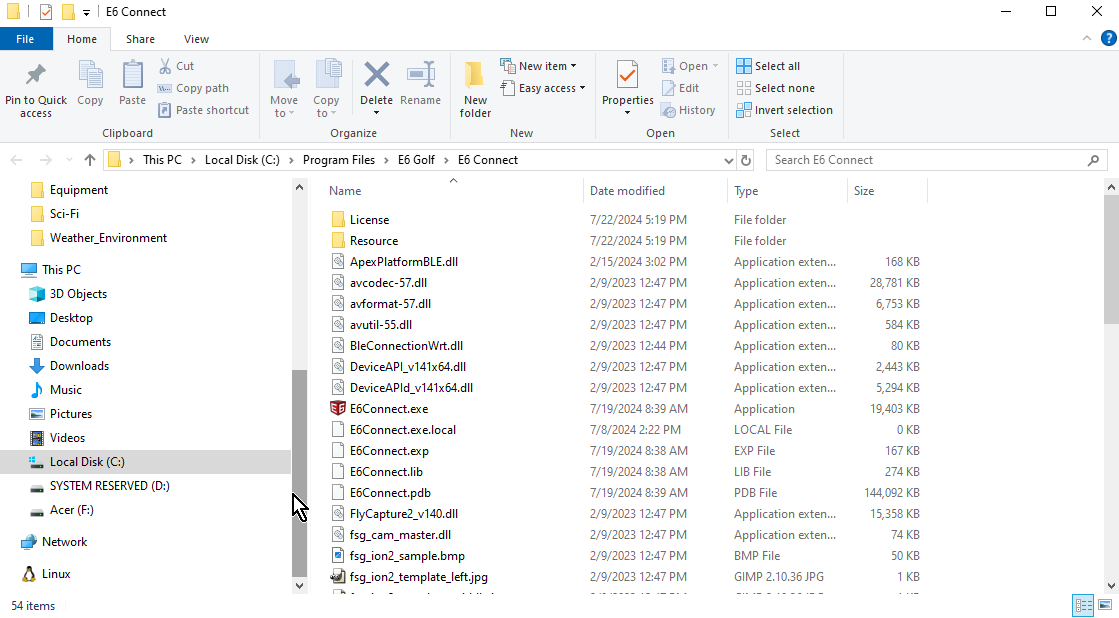Expand the Properties dropdown arrow
The width and height of the screenshot is (1119, 618).
pyautogui.click(x=627, y=113)
